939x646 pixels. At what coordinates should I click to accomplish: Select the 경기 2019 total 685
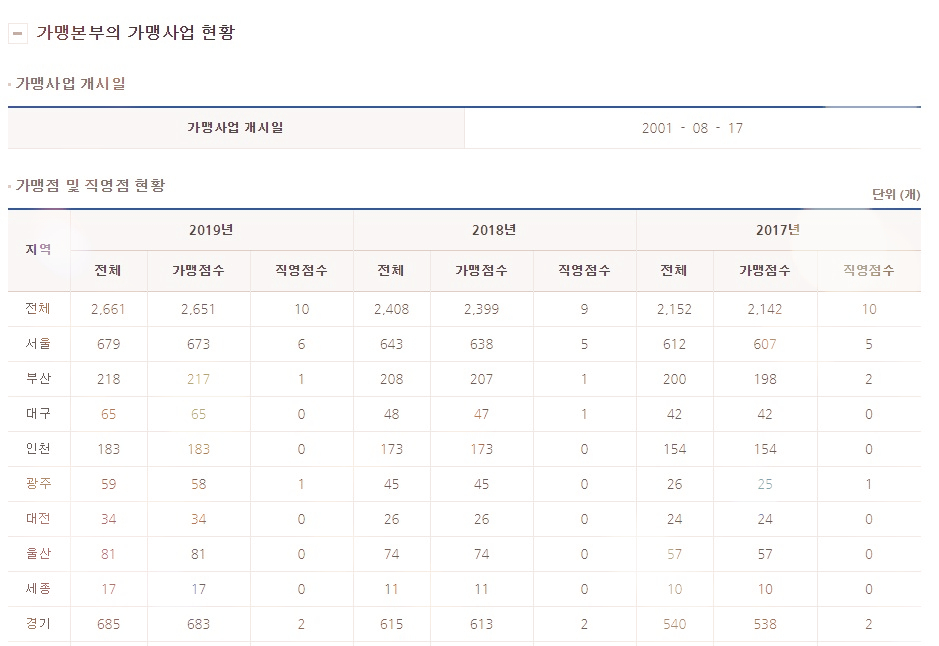(x=108, y=624)
